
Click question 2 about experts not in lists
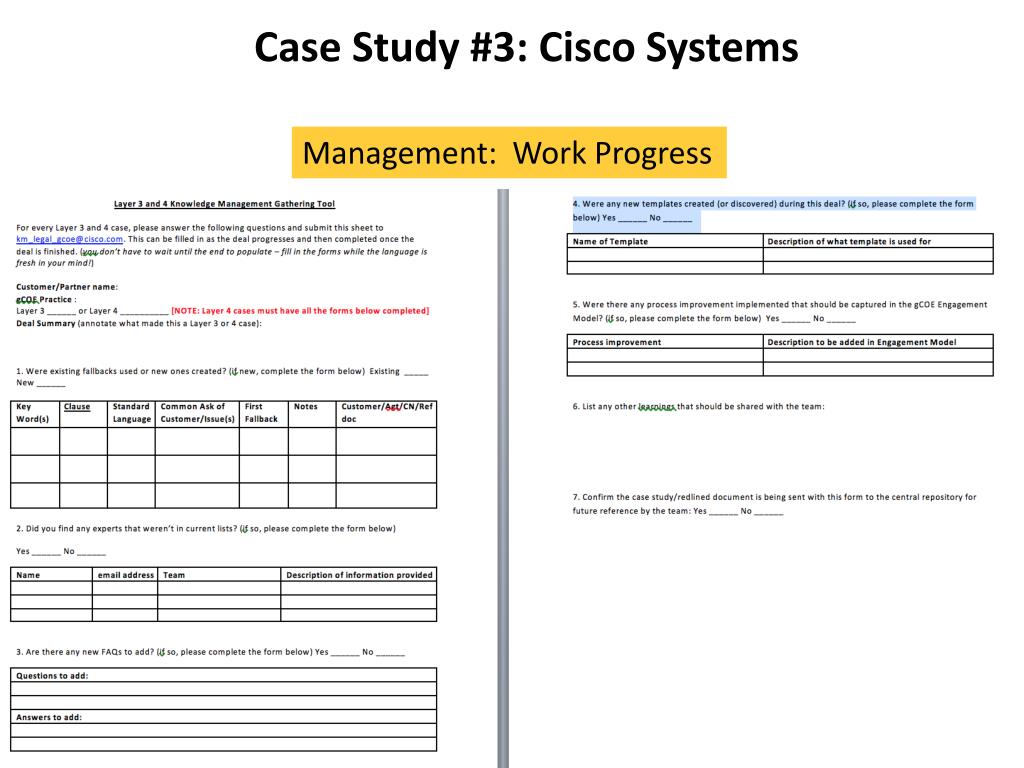tap(206, 528)
